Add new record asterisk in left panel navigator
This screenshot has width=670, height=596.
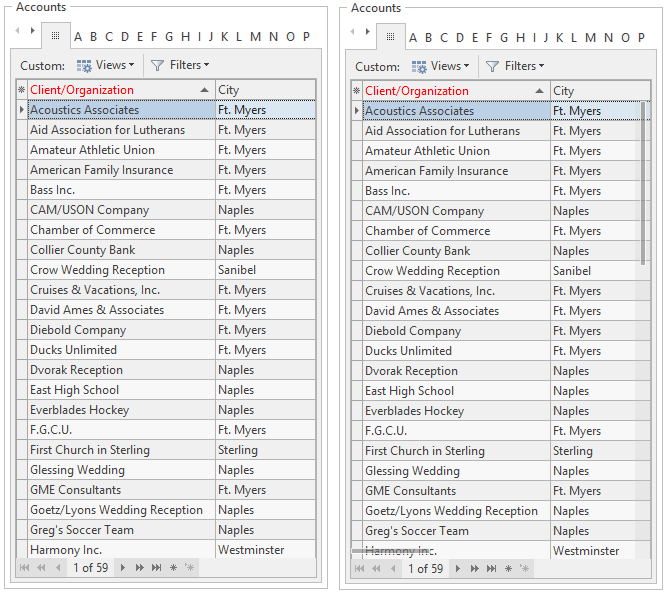click(173, 568)
